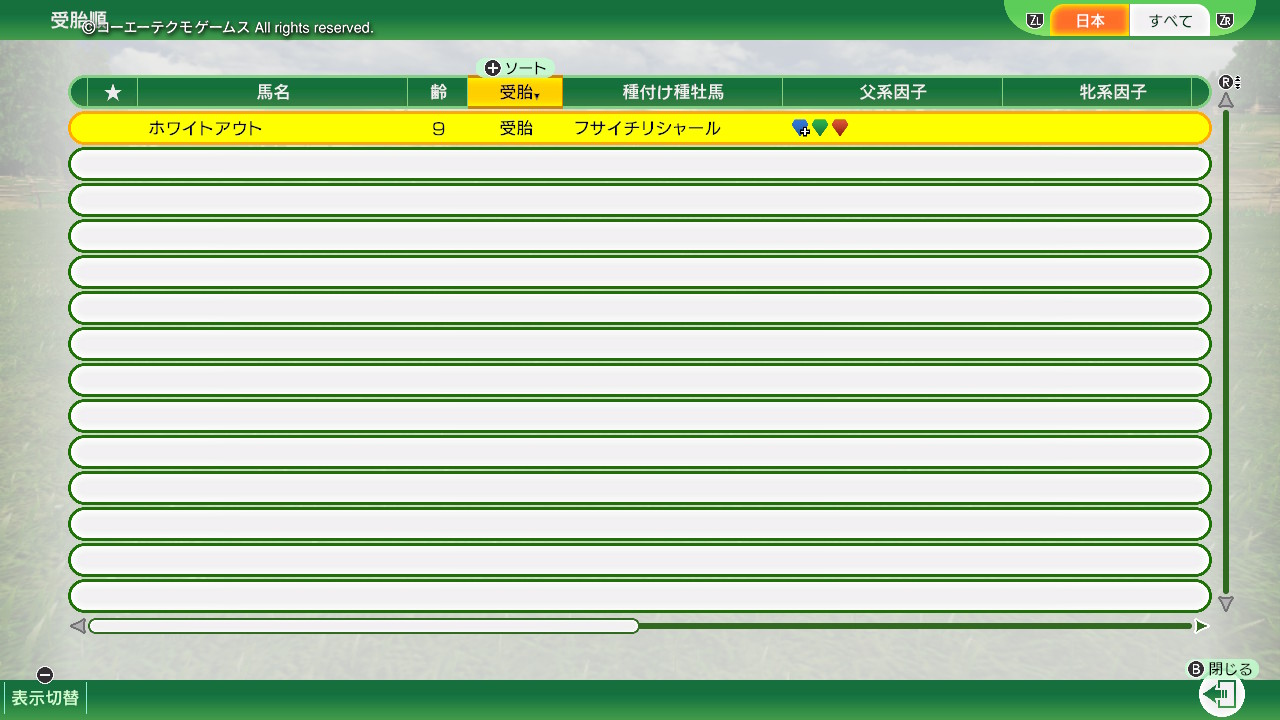This screenshot has width=1280, height=720.
Task: Click the 種付け種牡馬 column header
Action: click(x=673, y=92)
